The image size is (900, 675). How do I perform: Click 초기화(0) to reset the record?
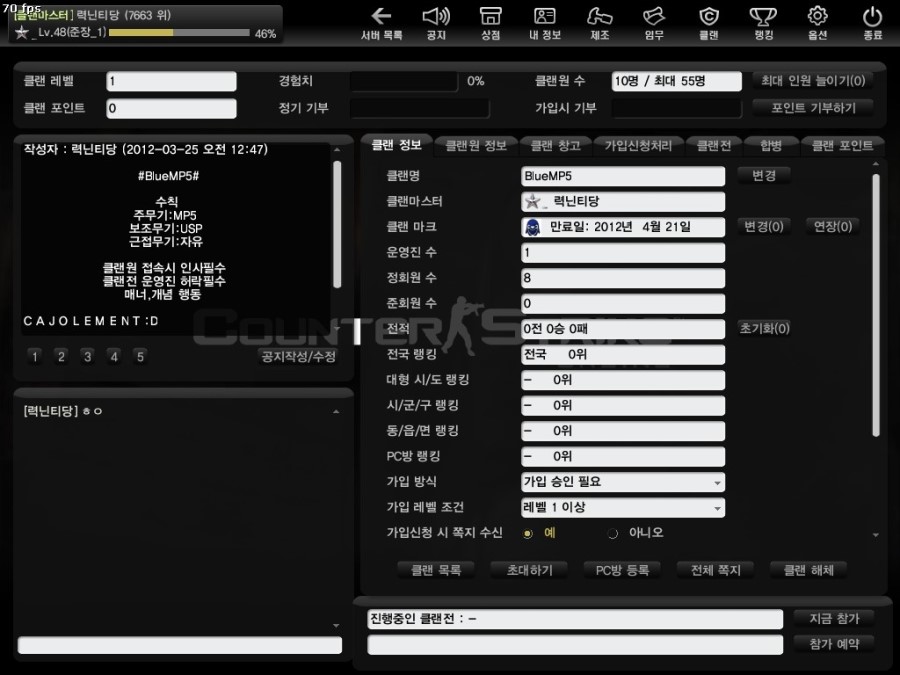click(764, 328)
